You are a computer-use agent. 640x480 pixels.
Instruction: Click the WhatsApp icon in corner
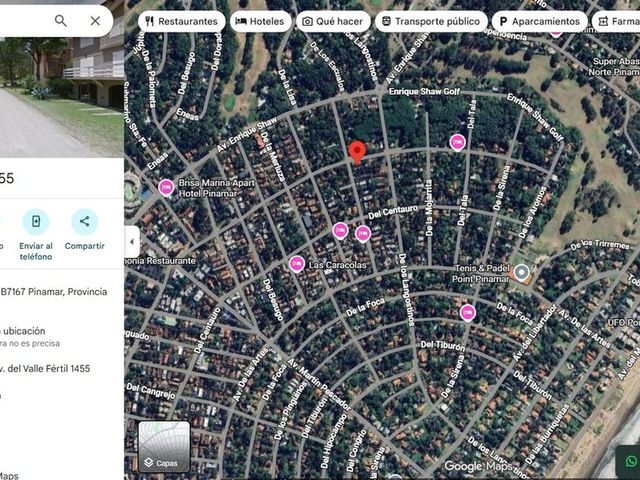click(x=631, y=462)
